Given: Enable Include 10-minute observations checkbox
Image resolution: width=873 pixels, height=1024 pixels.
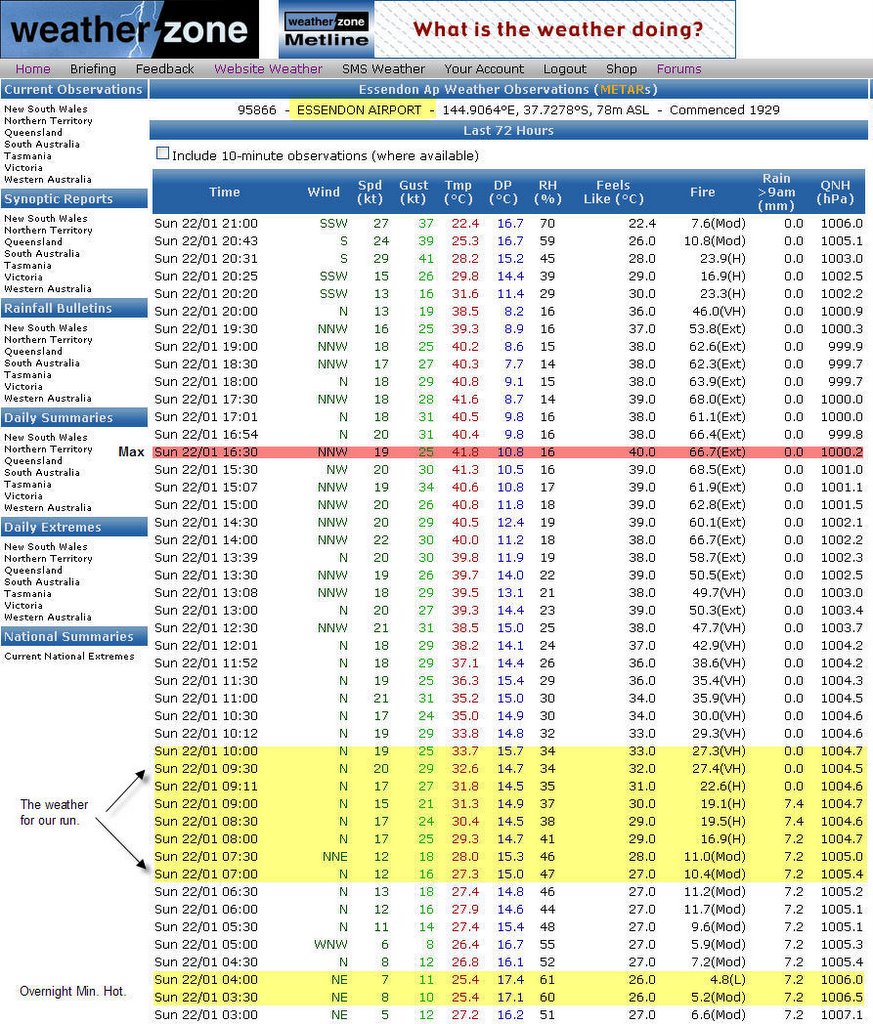Looking at the screenshot, I should [163, 153].
